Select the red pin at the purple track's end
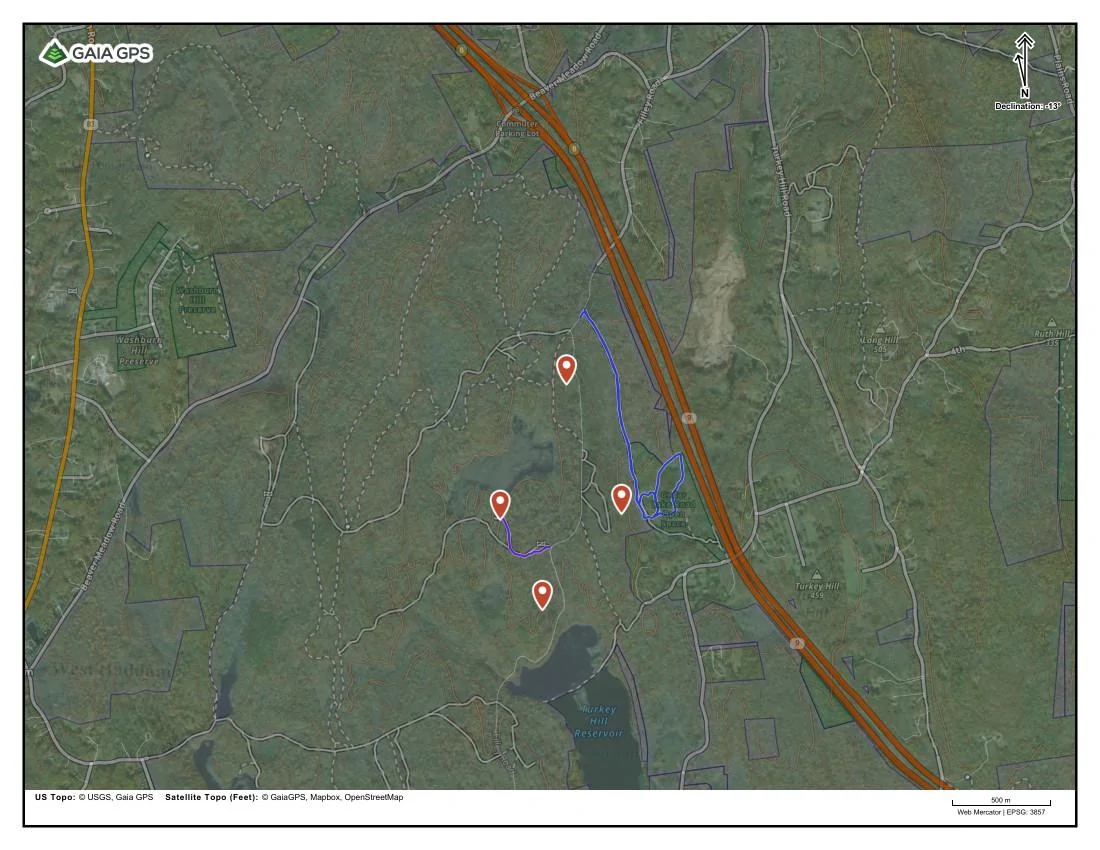Viewport: 1100px width, 850px height. pyautogui.click(x=499, y=504)
